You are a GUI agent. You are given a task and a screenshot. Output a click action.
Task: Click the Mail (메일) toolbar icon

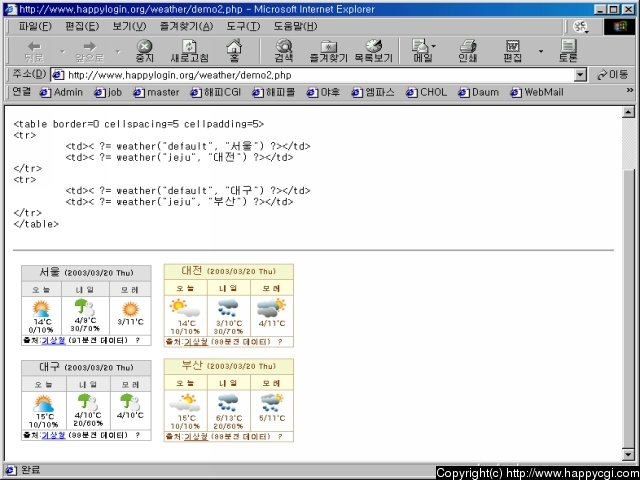422,51
